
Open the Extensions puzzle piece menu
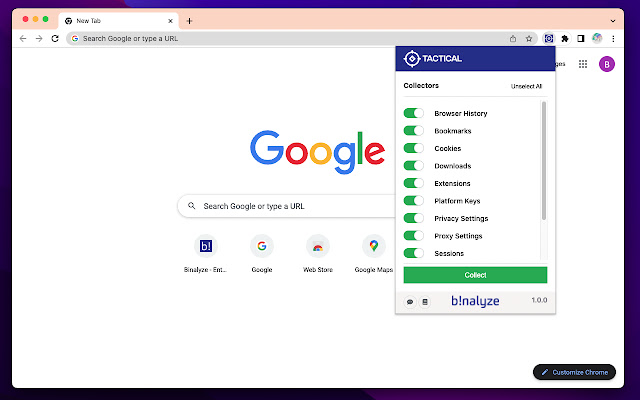[x=565, y=39]
